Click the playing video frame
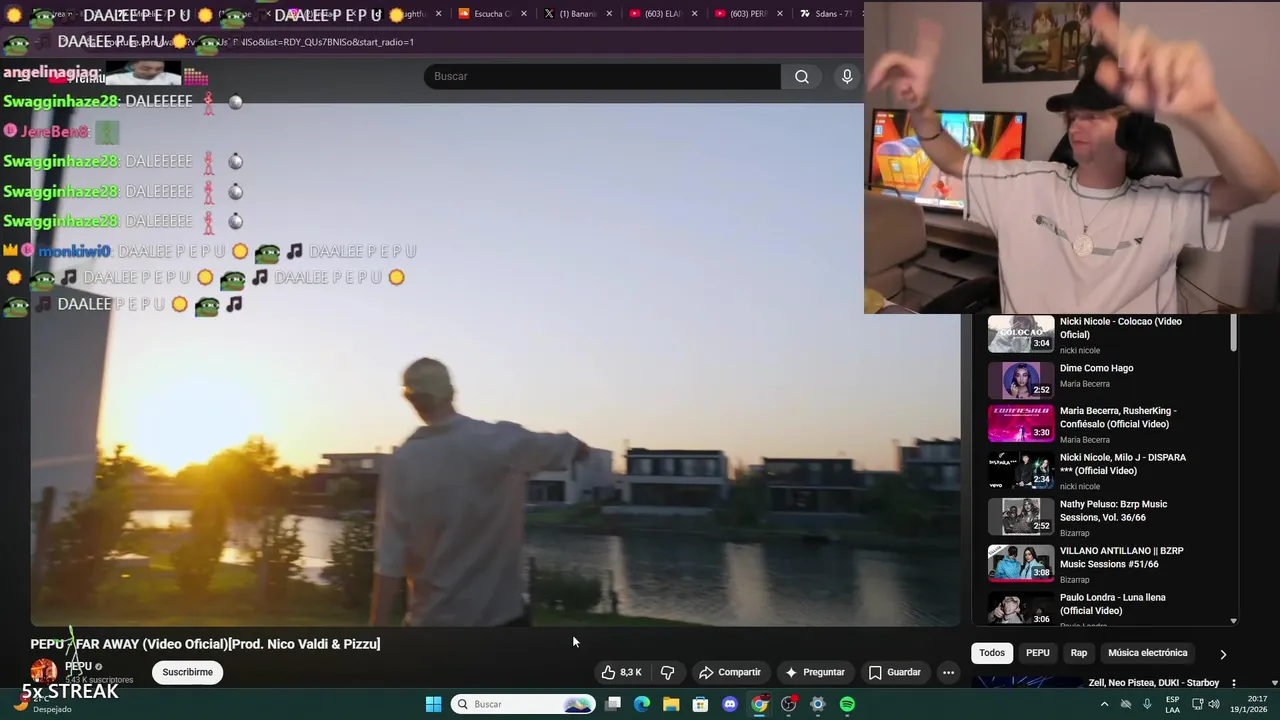The width and height of the screenshot is (1280, 720). click(x=495, y=365)
